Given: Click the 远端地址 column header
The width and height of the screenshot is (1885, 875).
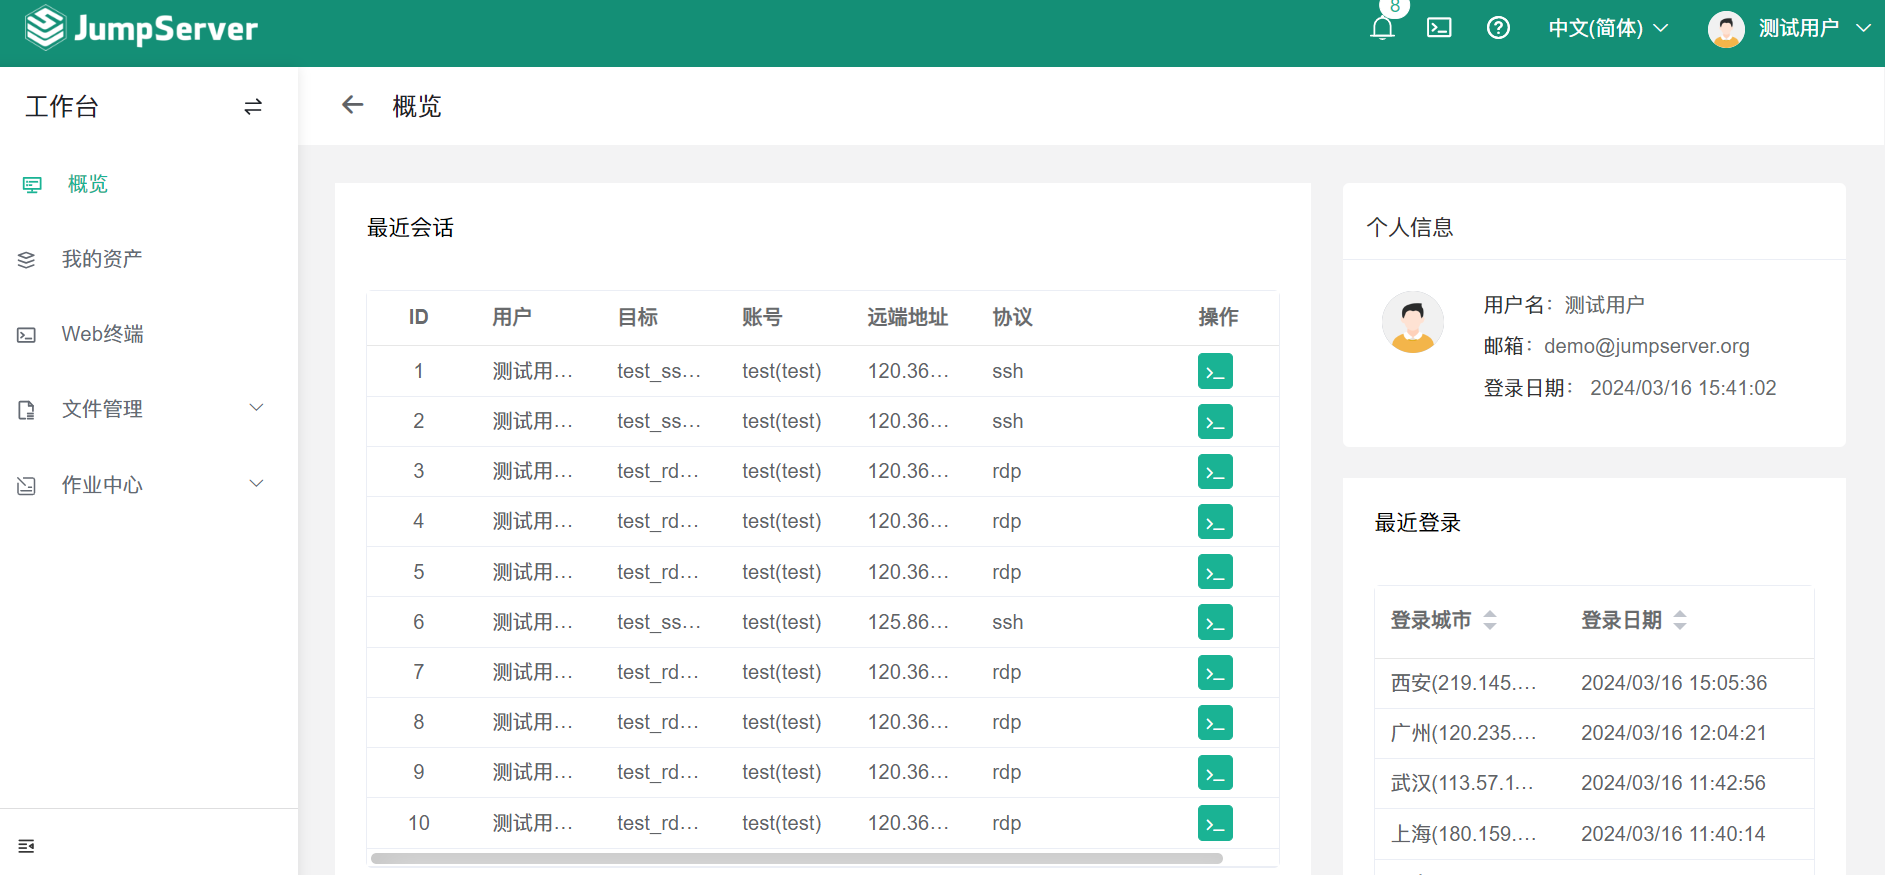Looking at the screenshot, I should [x=907, y=317].
